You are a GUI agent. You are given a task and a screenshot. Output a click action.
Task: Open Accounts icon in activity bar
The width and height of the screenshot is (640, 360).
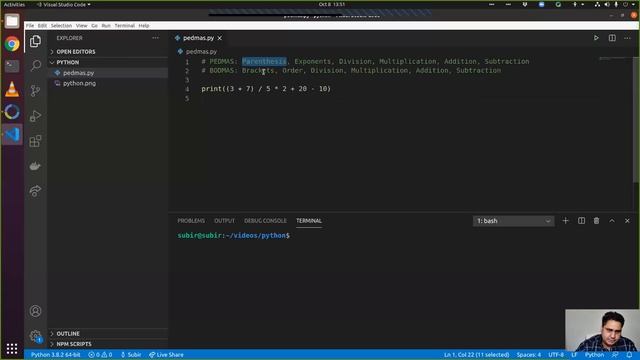[36, 311]
